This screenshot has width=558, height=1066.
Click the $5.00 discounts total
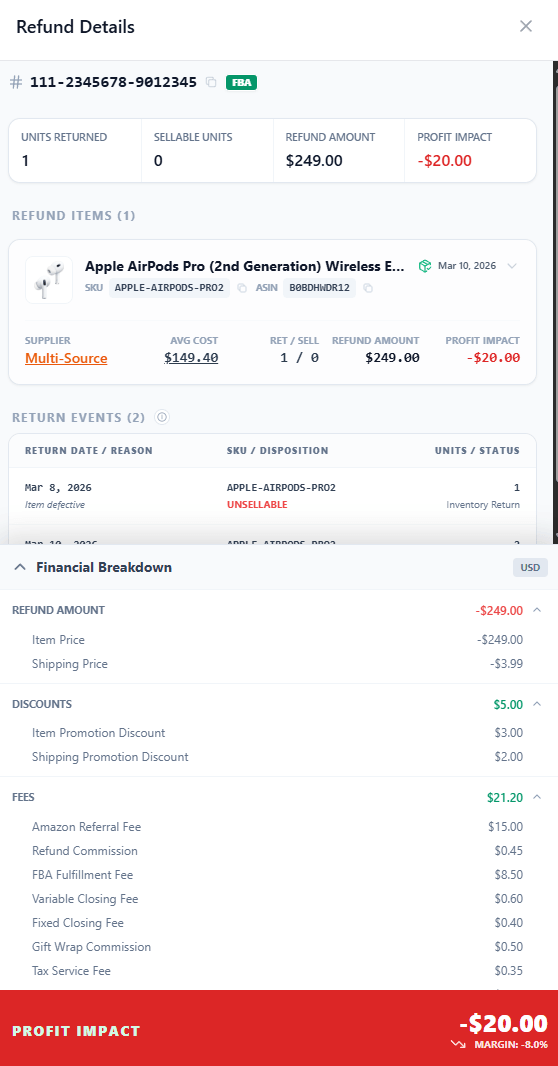pos(508,704)
